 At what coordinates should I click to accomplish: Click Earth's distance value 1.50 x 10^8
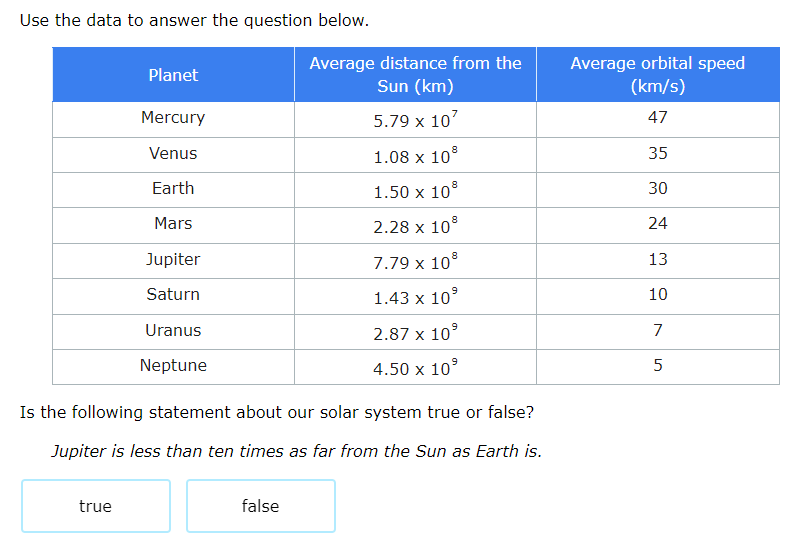coord(415,191)
